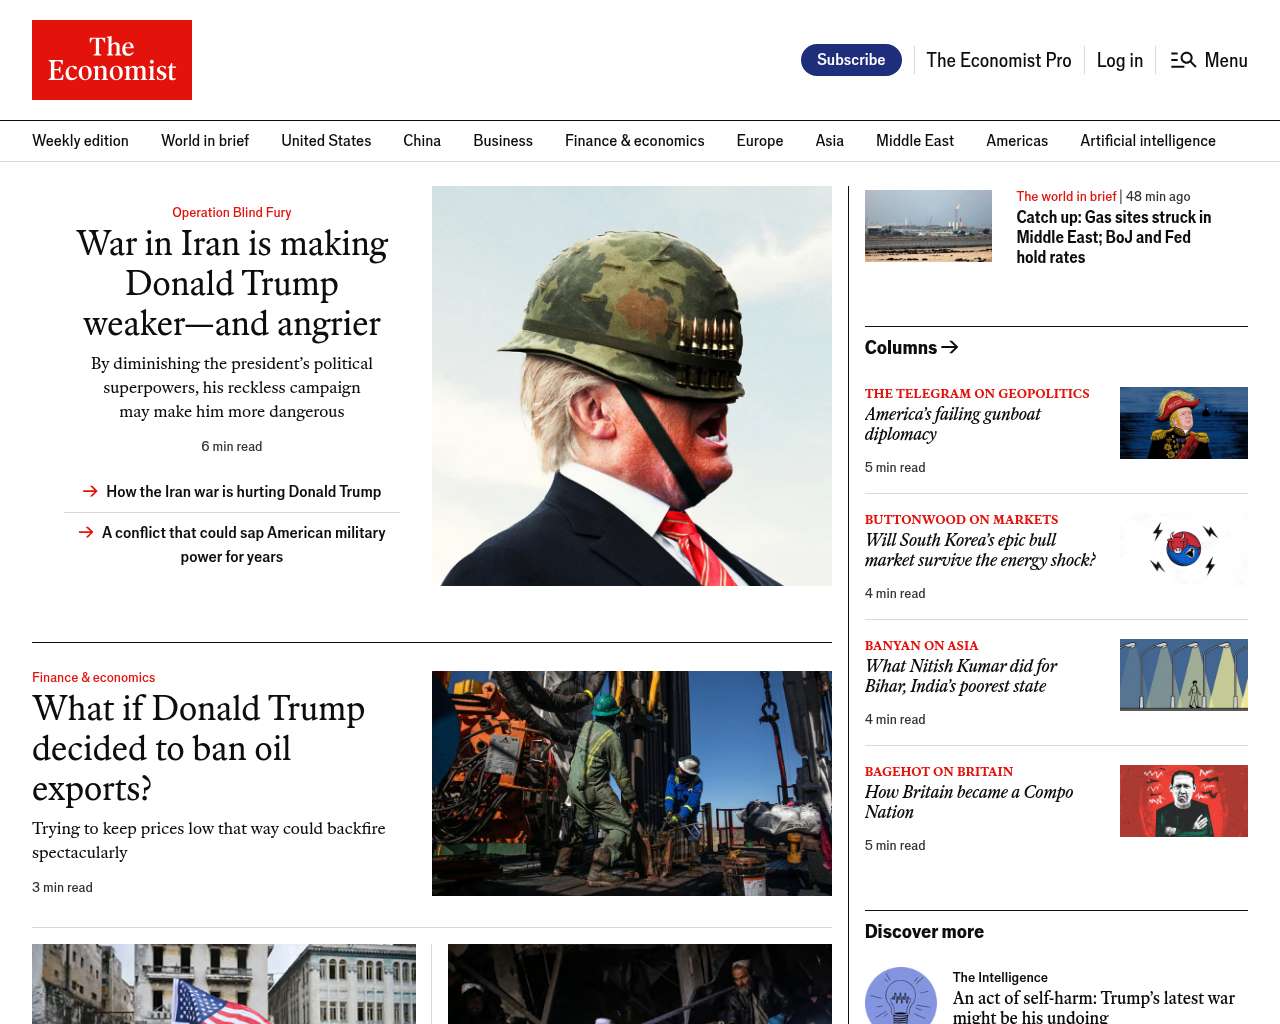The image size is (1280, 1024).
Task: Open the Artificial intelligence section
Action: [1148, 141]
